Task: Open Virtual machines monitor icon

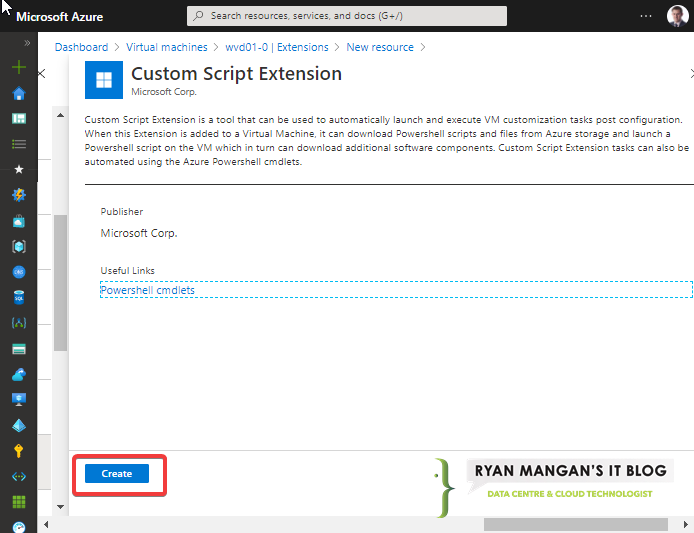Action: (x=19, y=400)
